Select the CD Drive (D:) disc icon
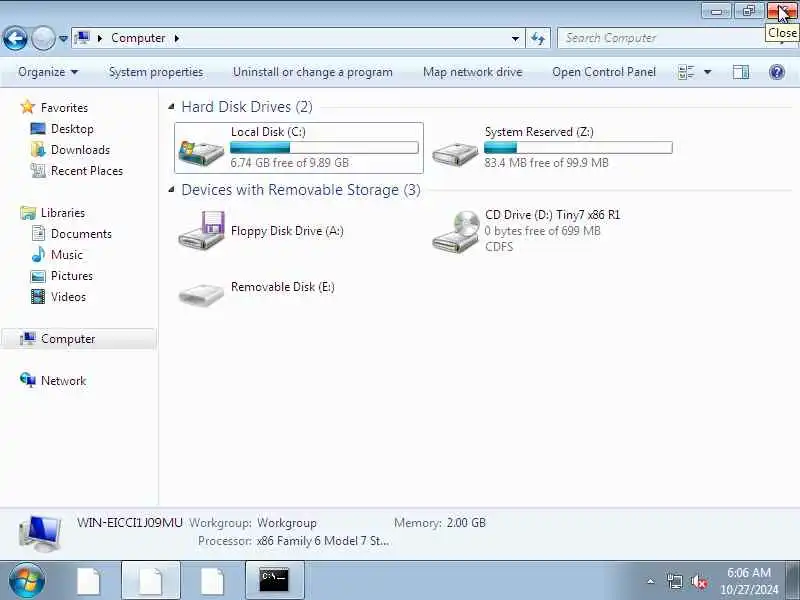 tap(456, 232)
